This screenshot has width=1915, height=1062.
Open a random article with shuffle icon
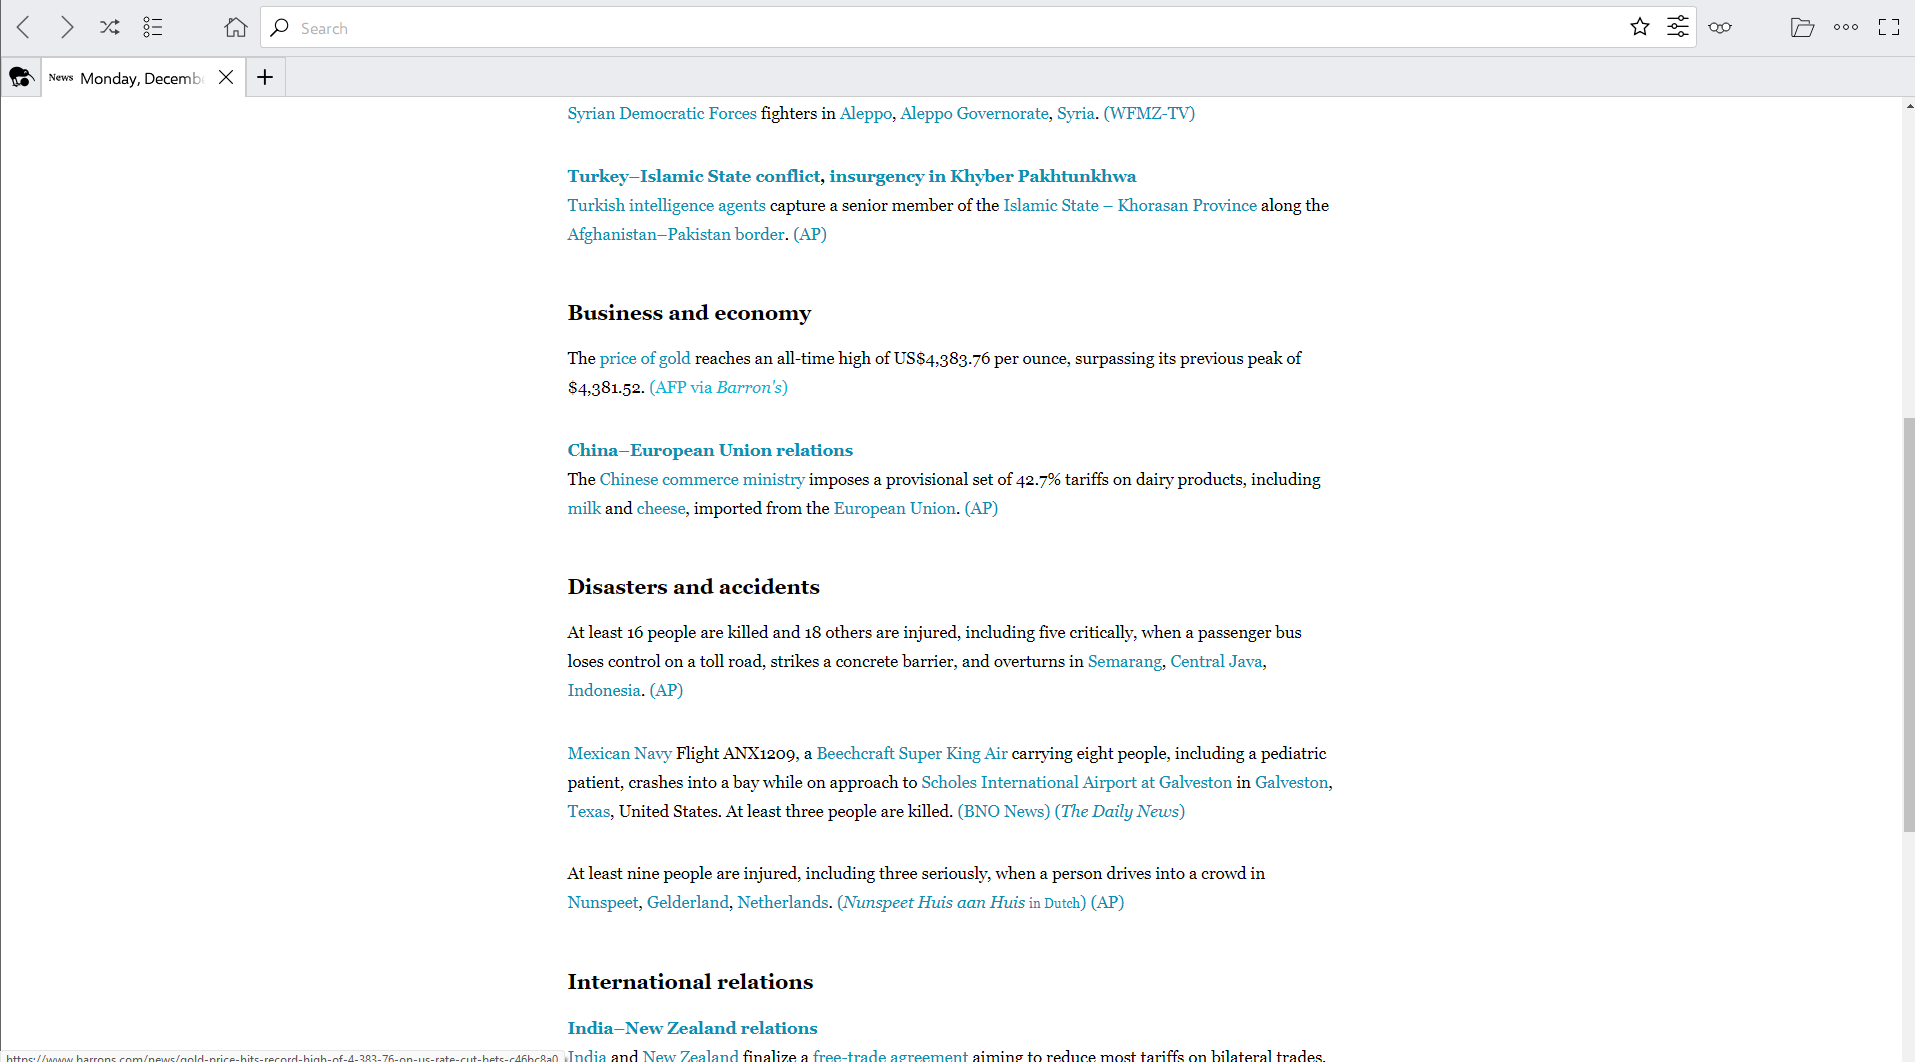(x=109, y=27)
